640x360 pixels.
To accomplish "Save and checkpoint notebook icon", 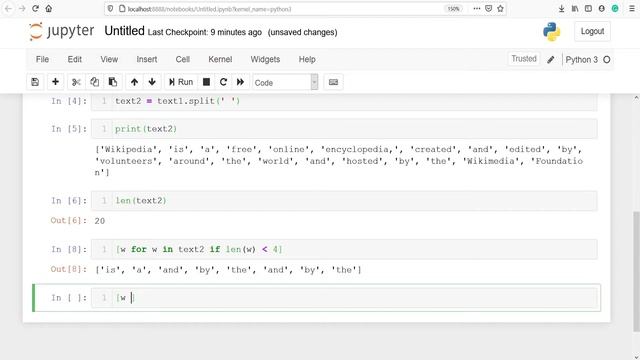I will pyautogui.click(x=35, y=82).
